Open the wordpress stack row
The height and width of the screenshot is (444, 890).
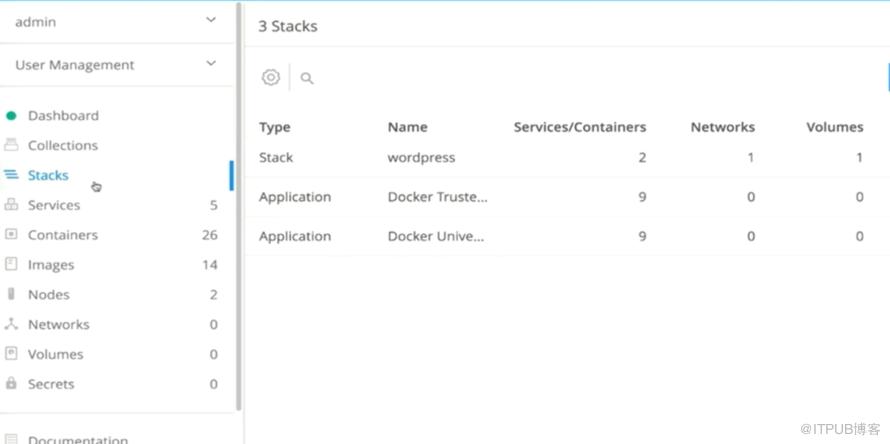[x=566, y=157]
